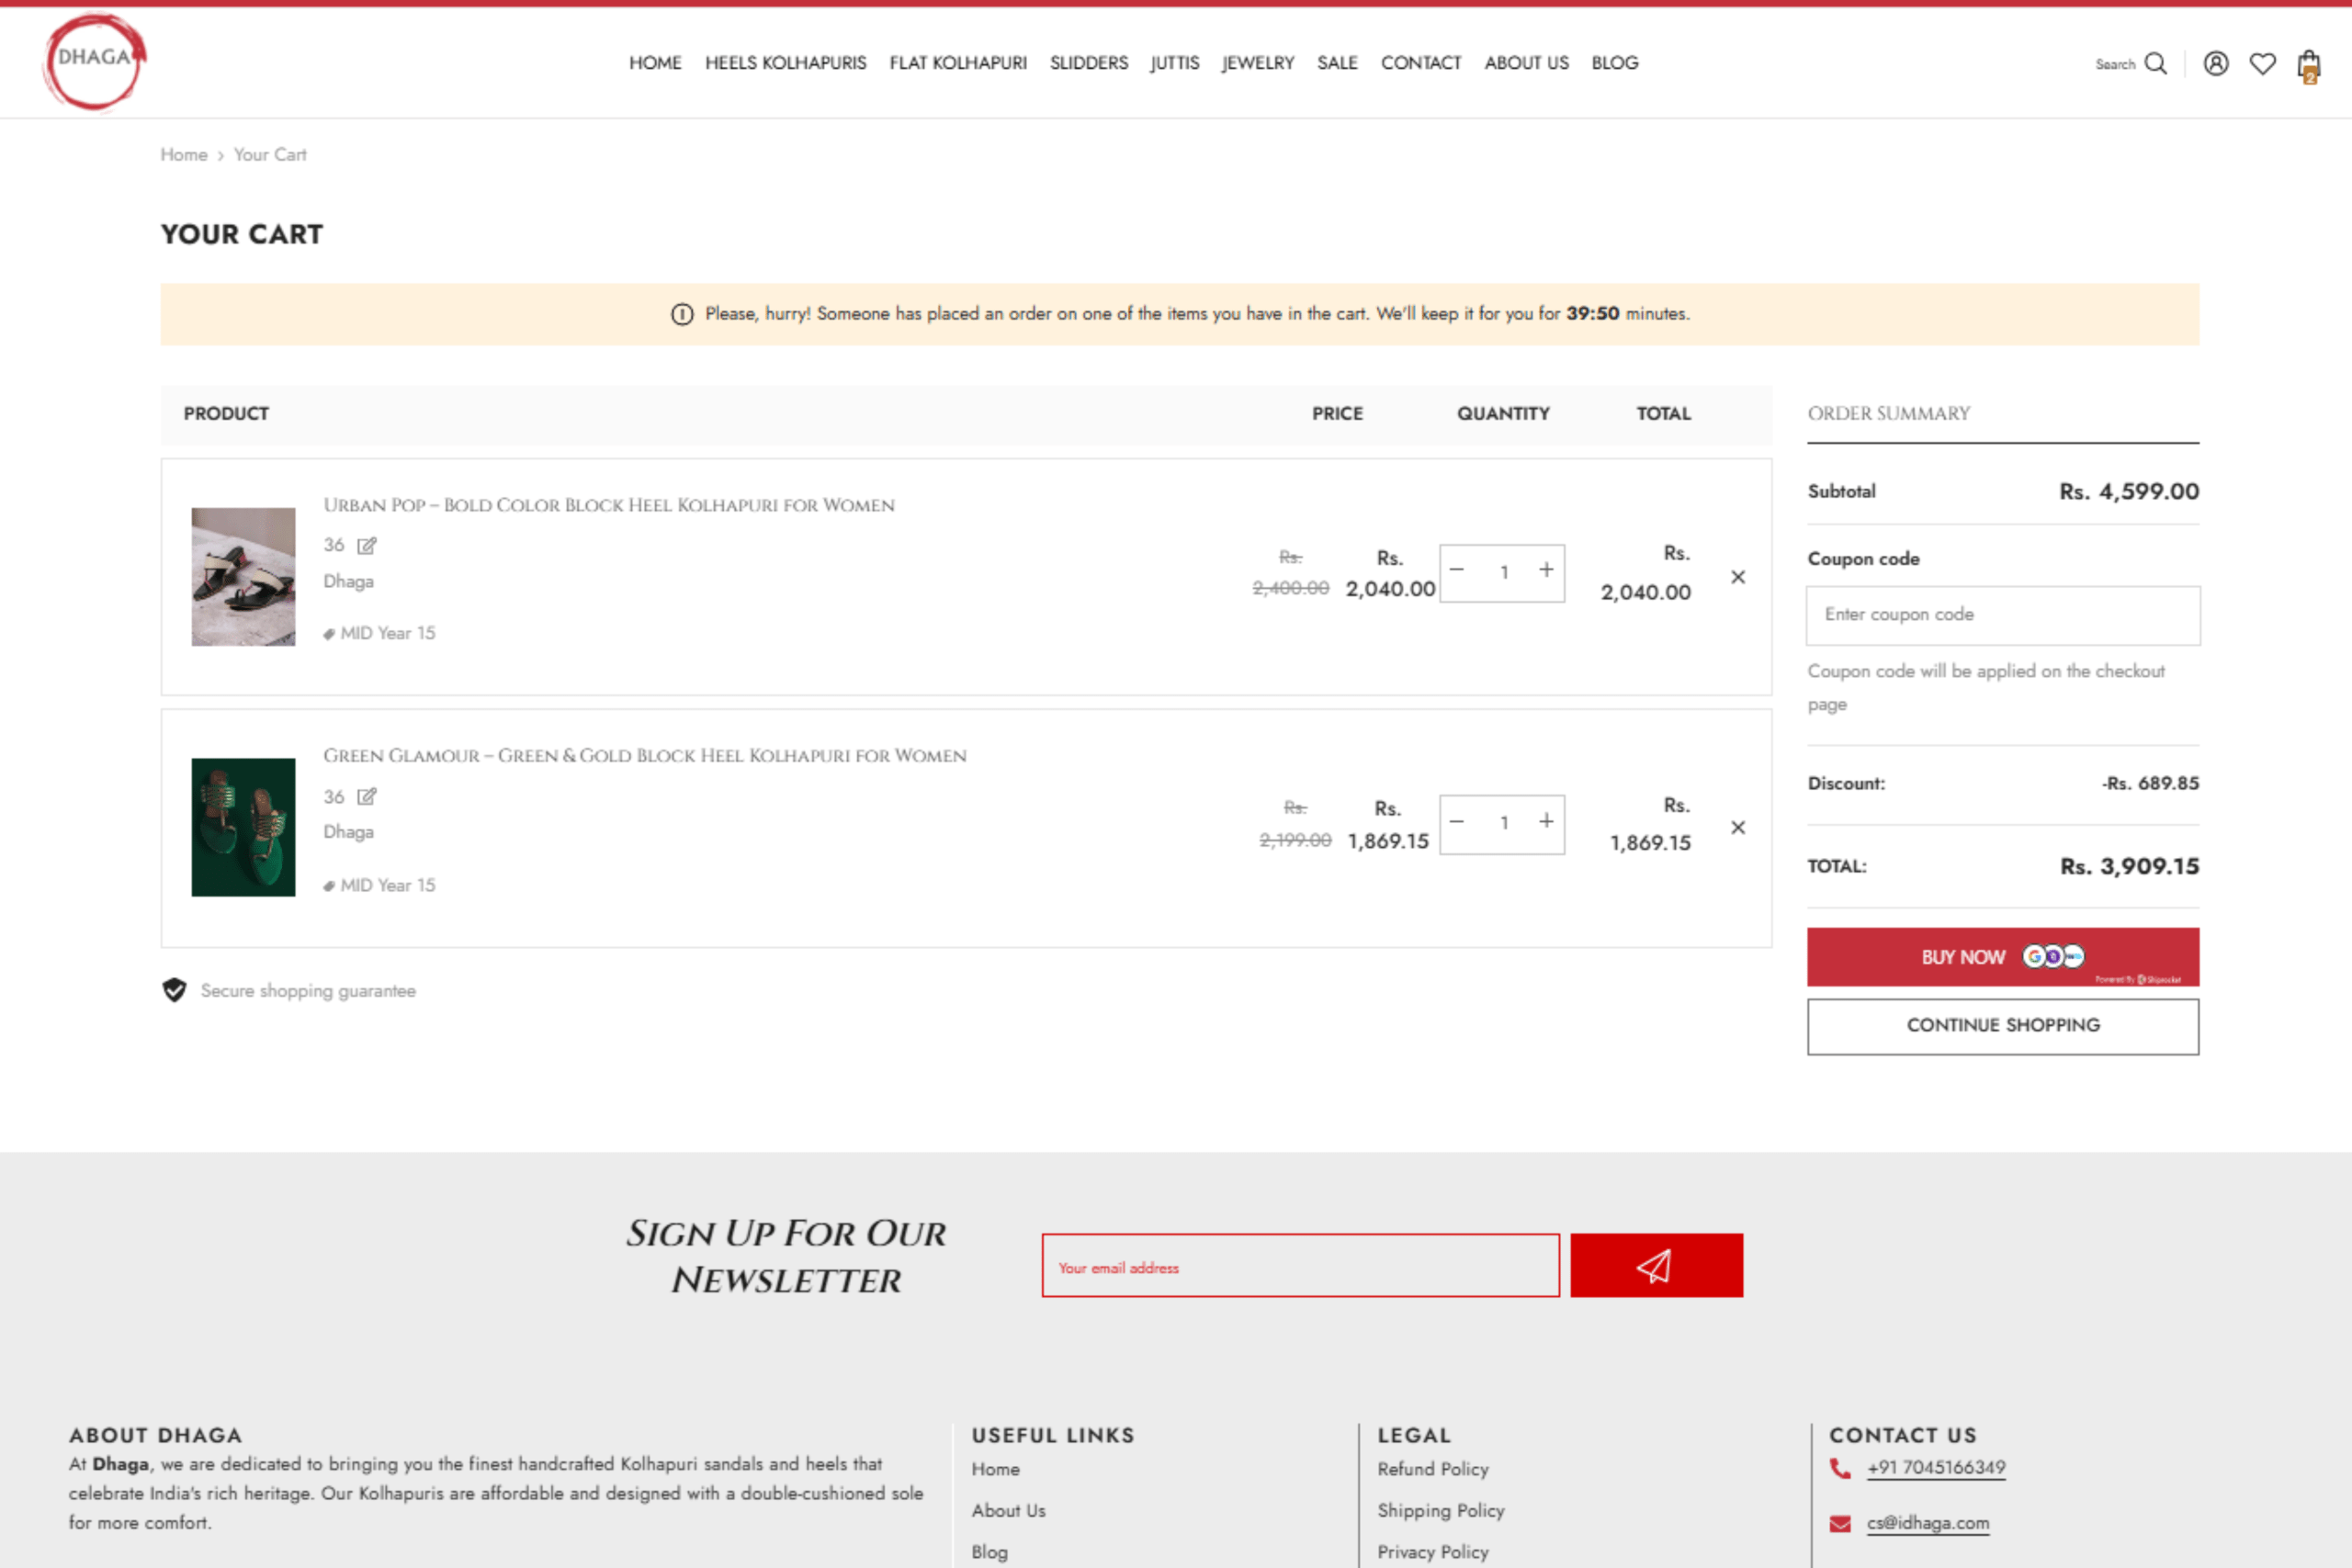The height and width of the screenshot is (1568, 2352).
Task: Click MID Year 15 tag under Urban Pop
Action: (387, 634)
